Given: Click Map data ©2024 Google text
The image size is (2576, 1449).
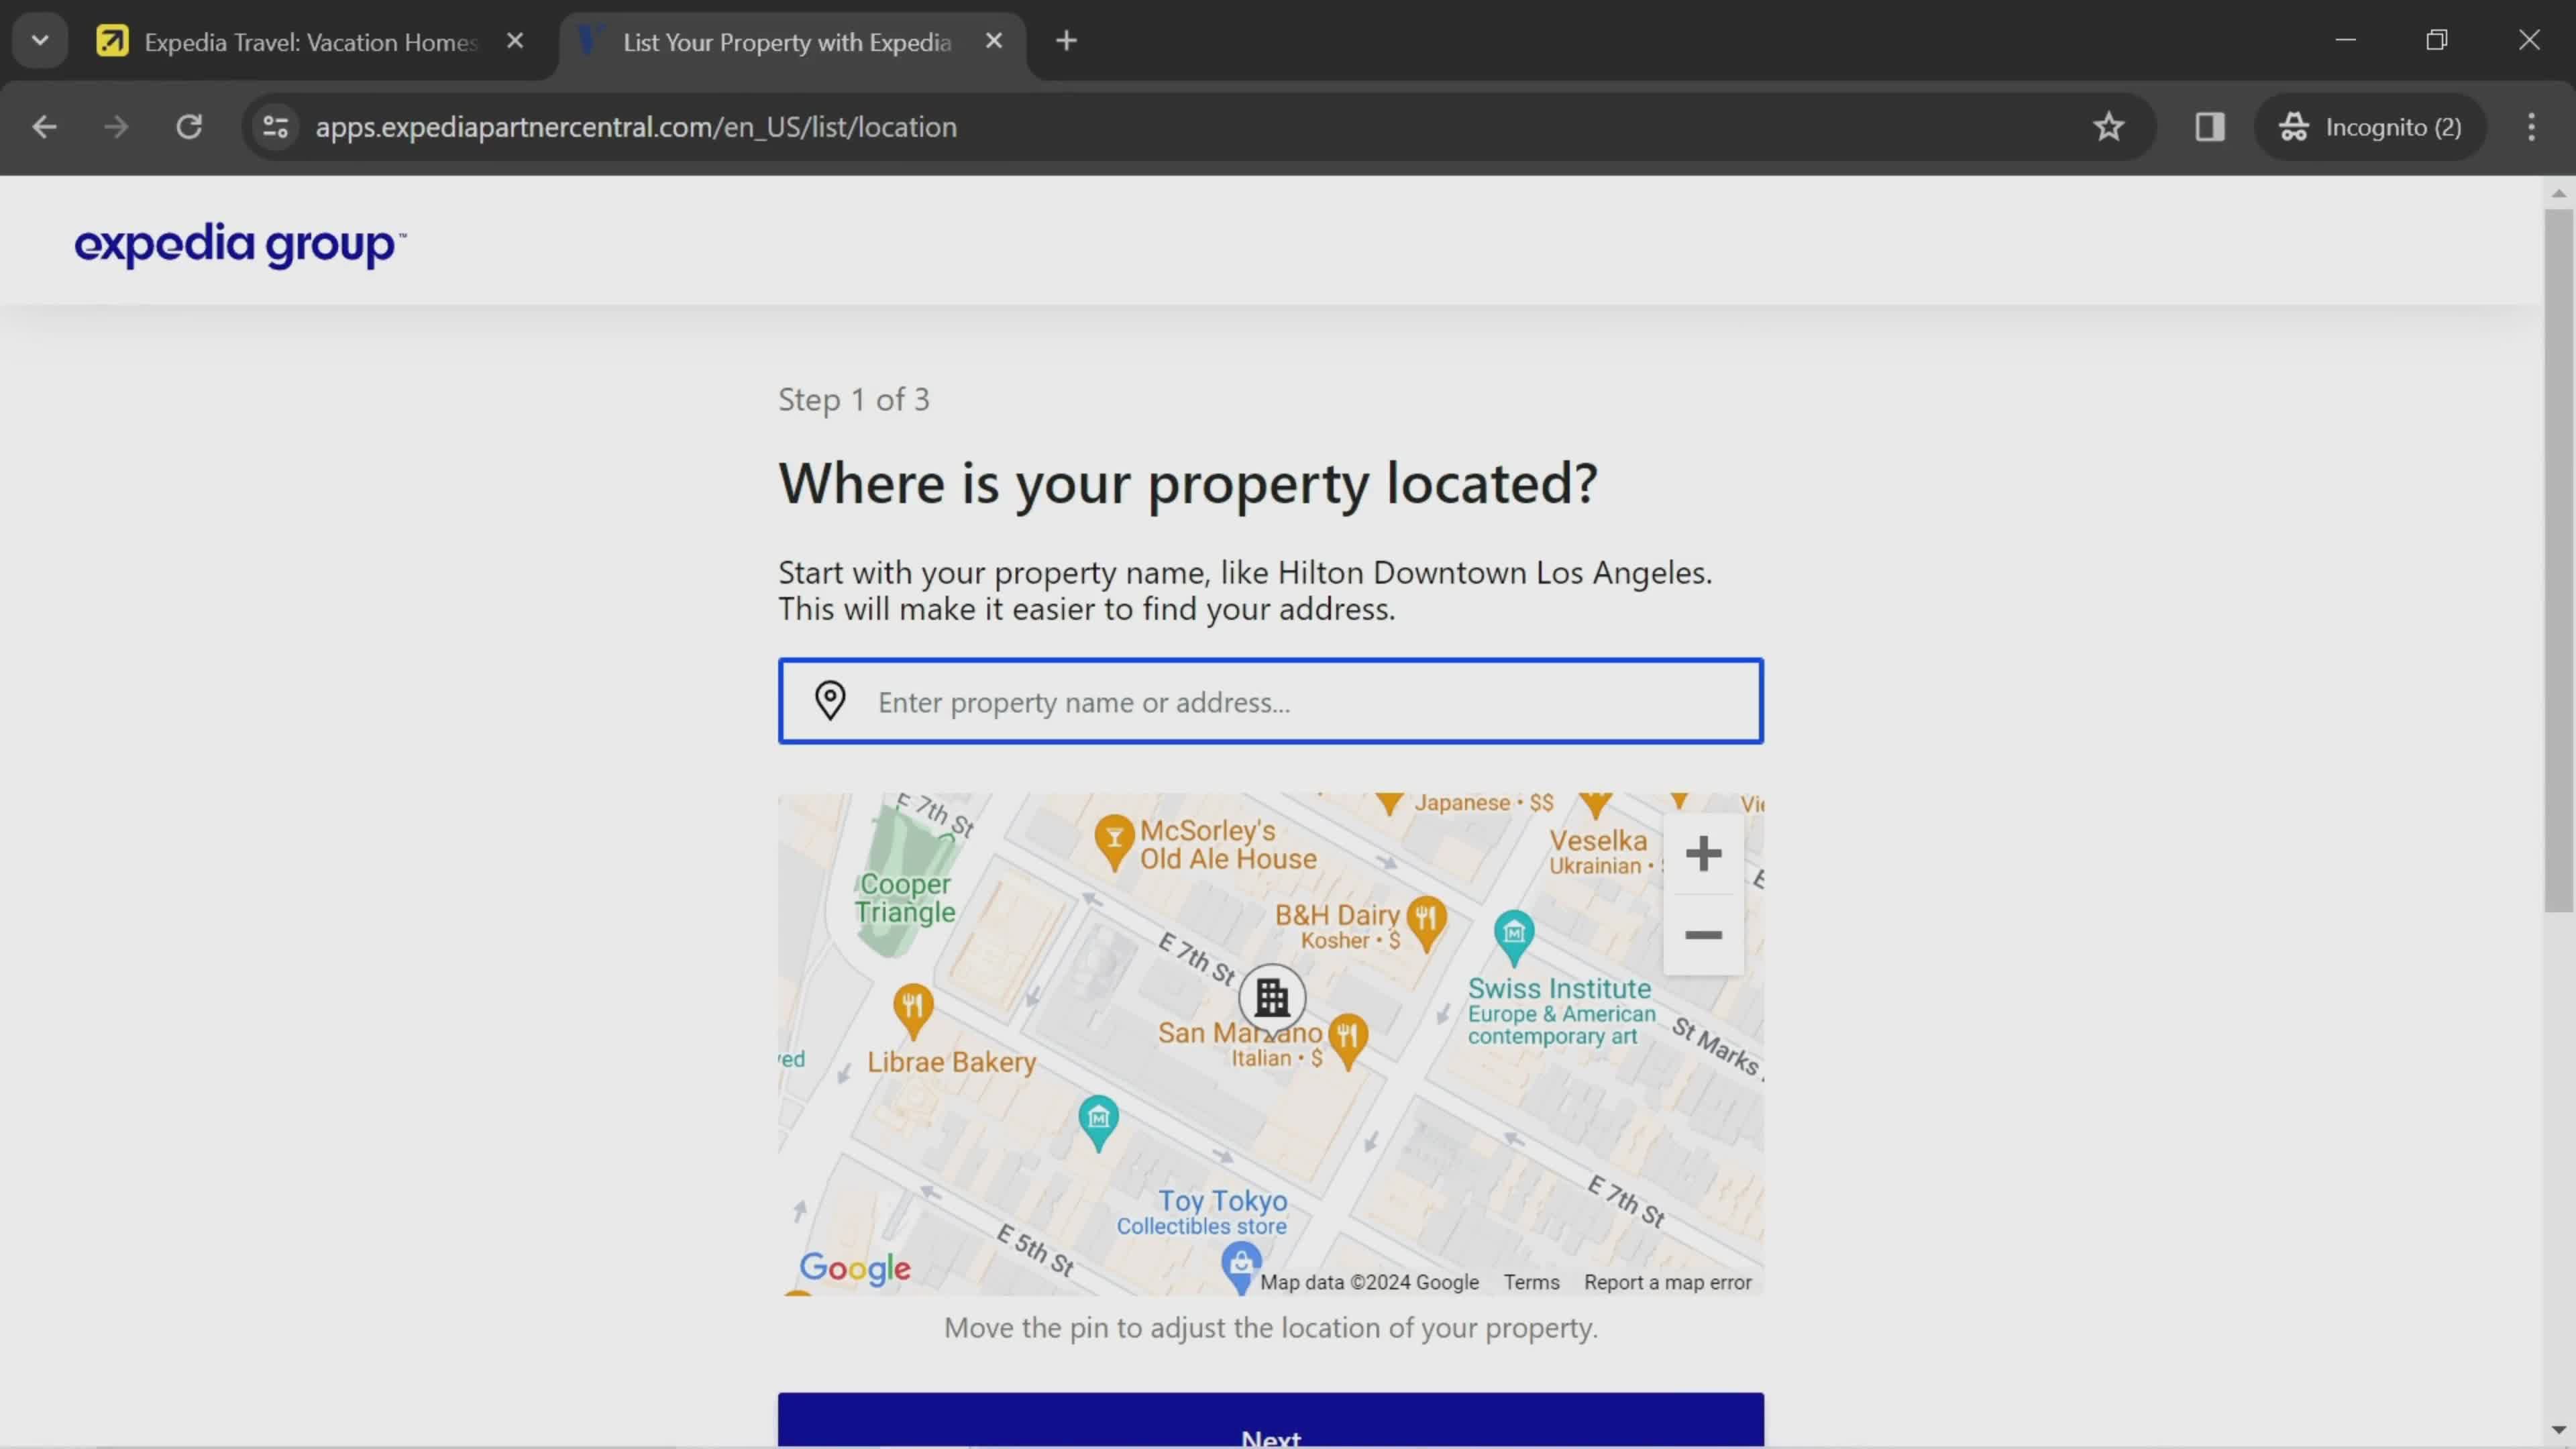Looking at the screenshot, I should point(1369,1282).
